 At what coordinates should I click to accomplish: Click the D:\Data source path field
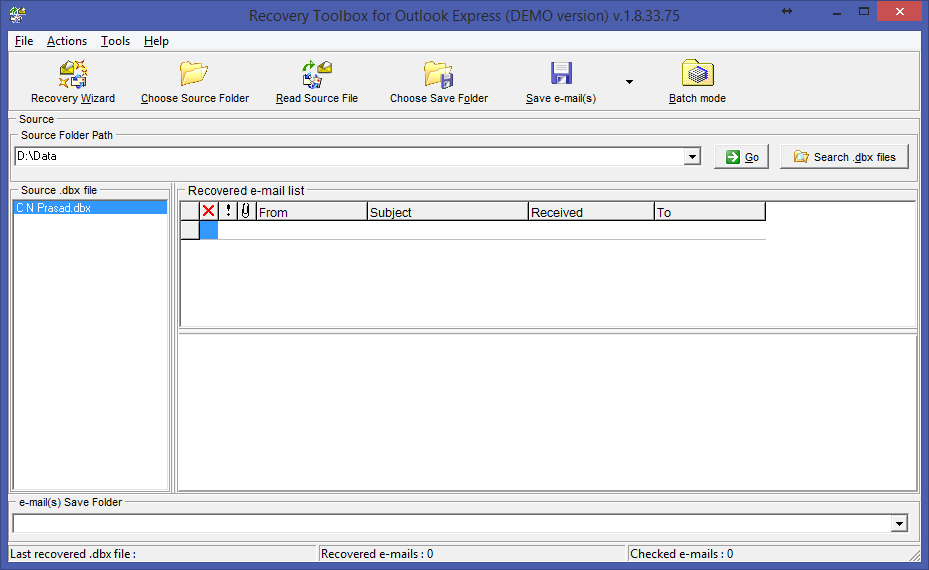pos(350,156)
